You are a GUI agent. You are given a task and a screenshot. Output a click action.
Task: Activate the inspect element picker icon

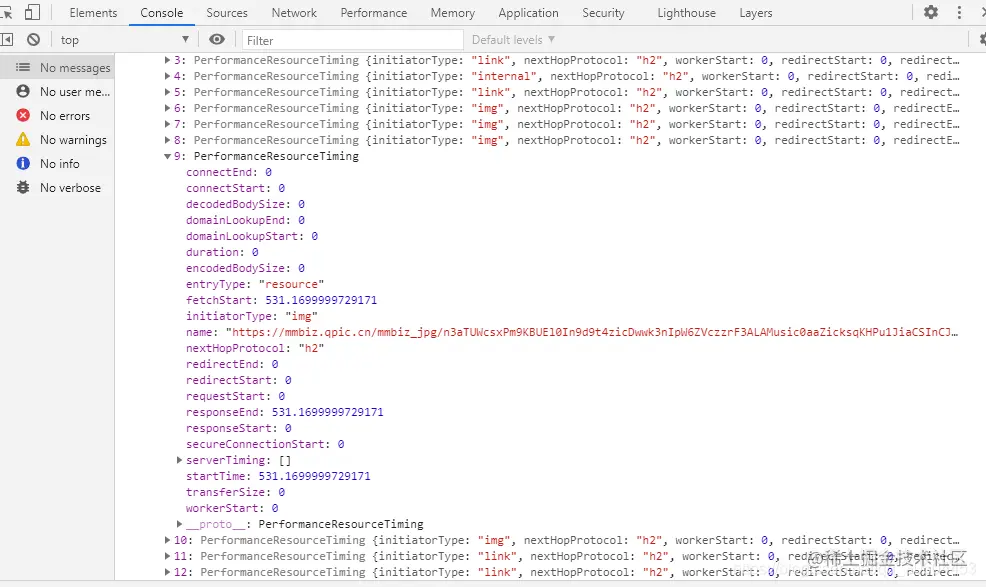pyautogui.click(x=6, y=13)
